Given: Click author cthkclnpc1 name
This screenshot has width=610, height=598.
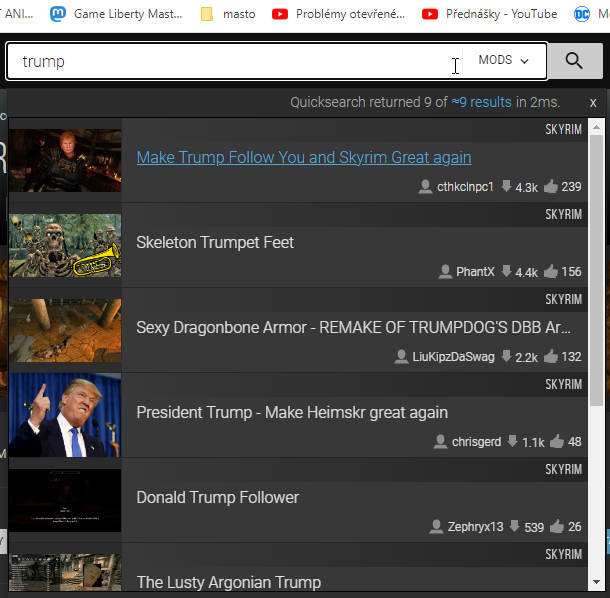Looking at the screenshot, I should point(465,187).
